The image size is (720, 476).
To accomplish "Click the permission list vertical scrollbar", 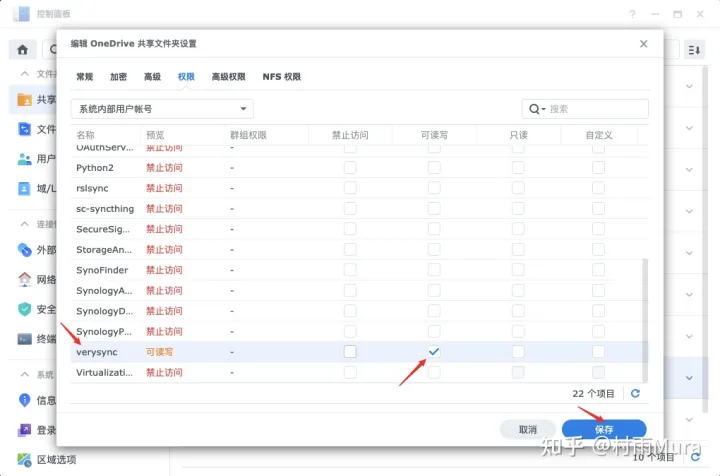I will pyautogui.click(x=645, y=320).
